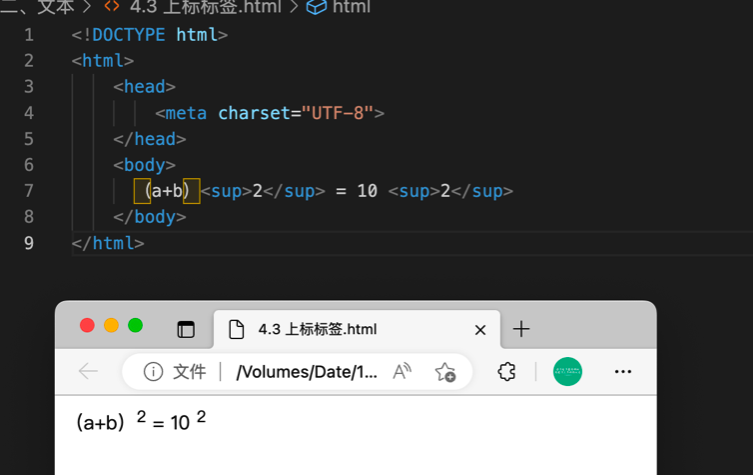753x475 pixels.
Task: Click the read aloud icon
Action: [x=402, y=372]
